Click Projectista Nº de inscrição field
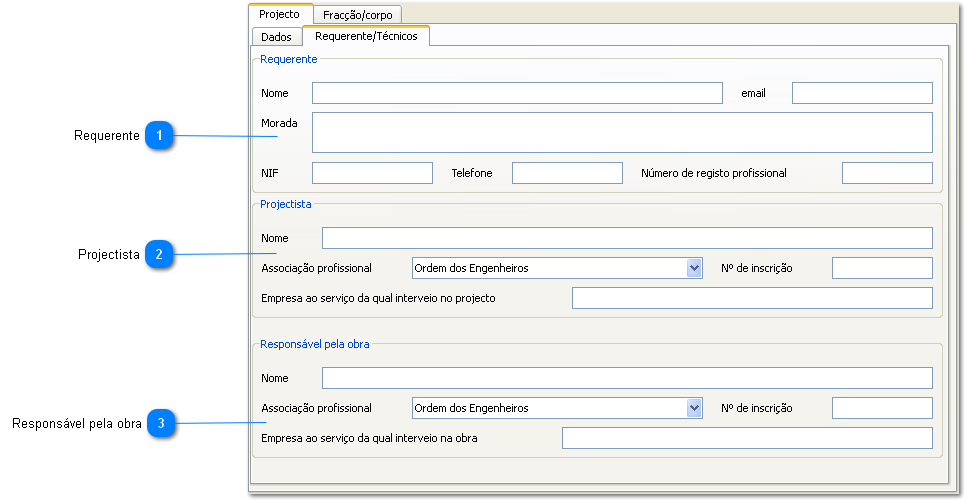The image size is (967, 502). pyautogui.click(x=881, y=268)
